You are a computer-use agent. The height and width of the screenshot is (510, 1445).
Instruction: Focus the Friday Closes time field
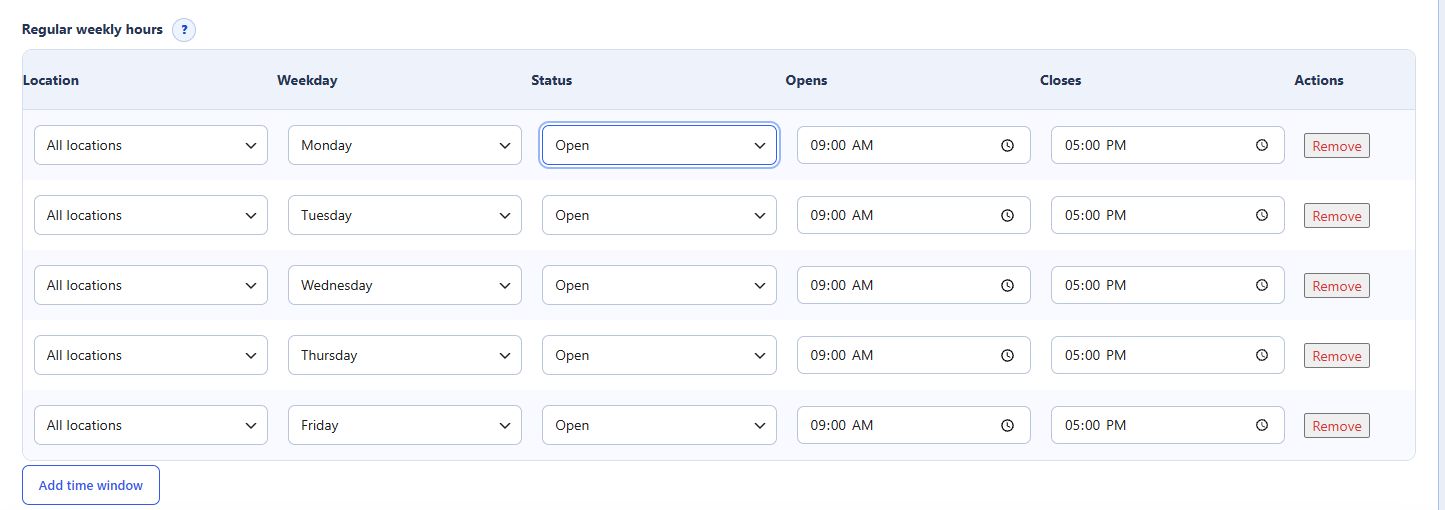(x=1168, y=425)
